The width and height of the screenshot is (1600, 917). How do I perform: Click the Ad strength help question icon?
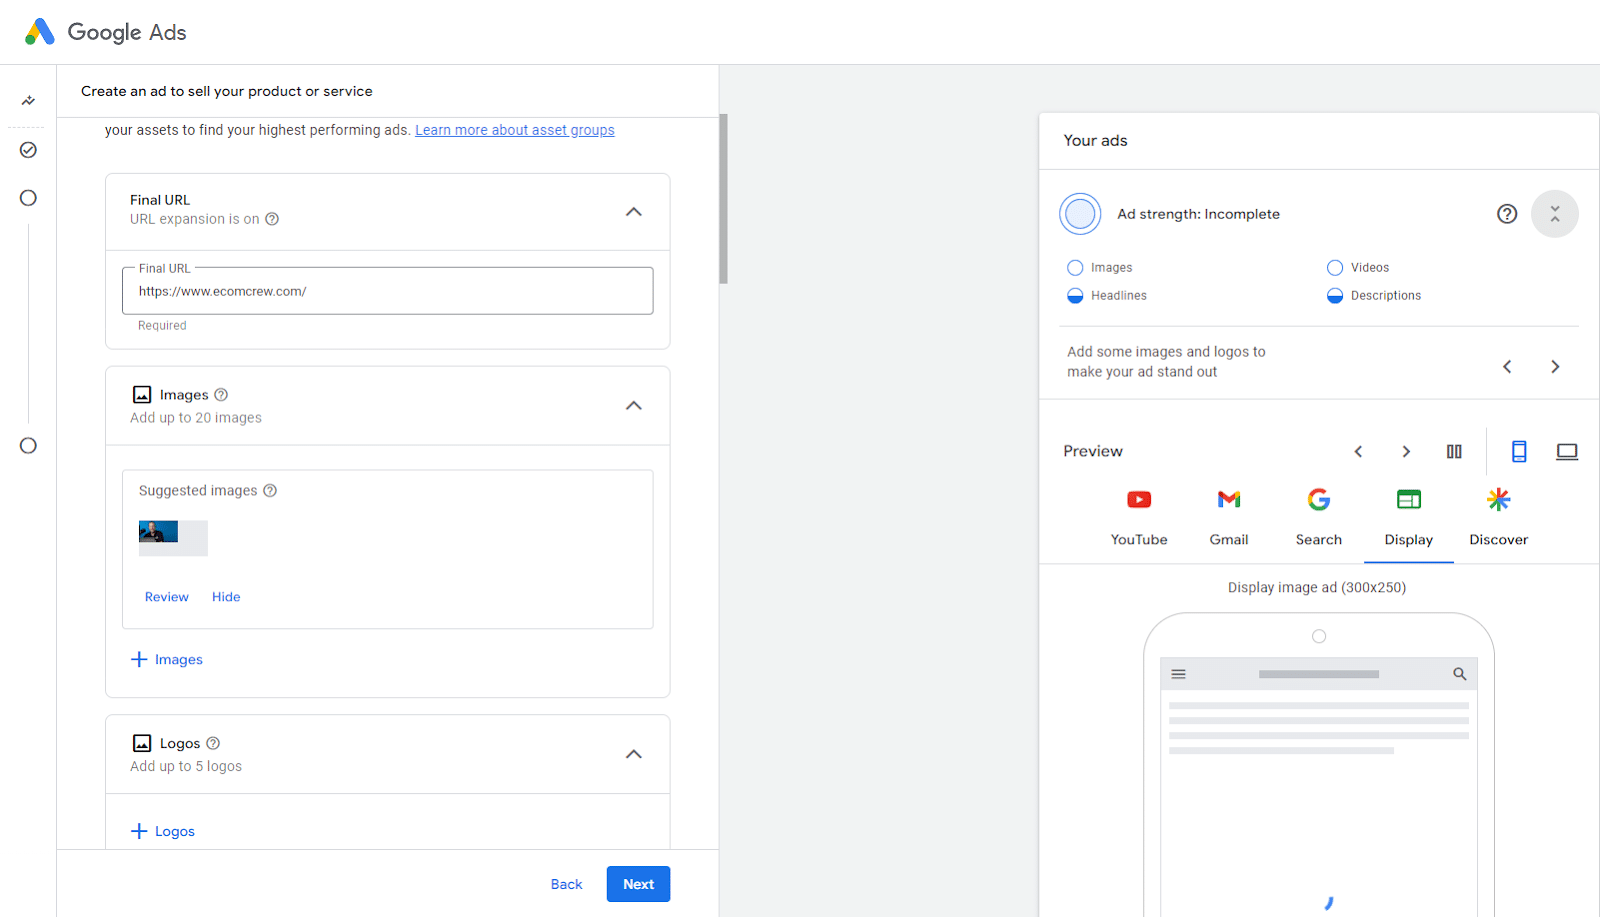pos(1507,214)
